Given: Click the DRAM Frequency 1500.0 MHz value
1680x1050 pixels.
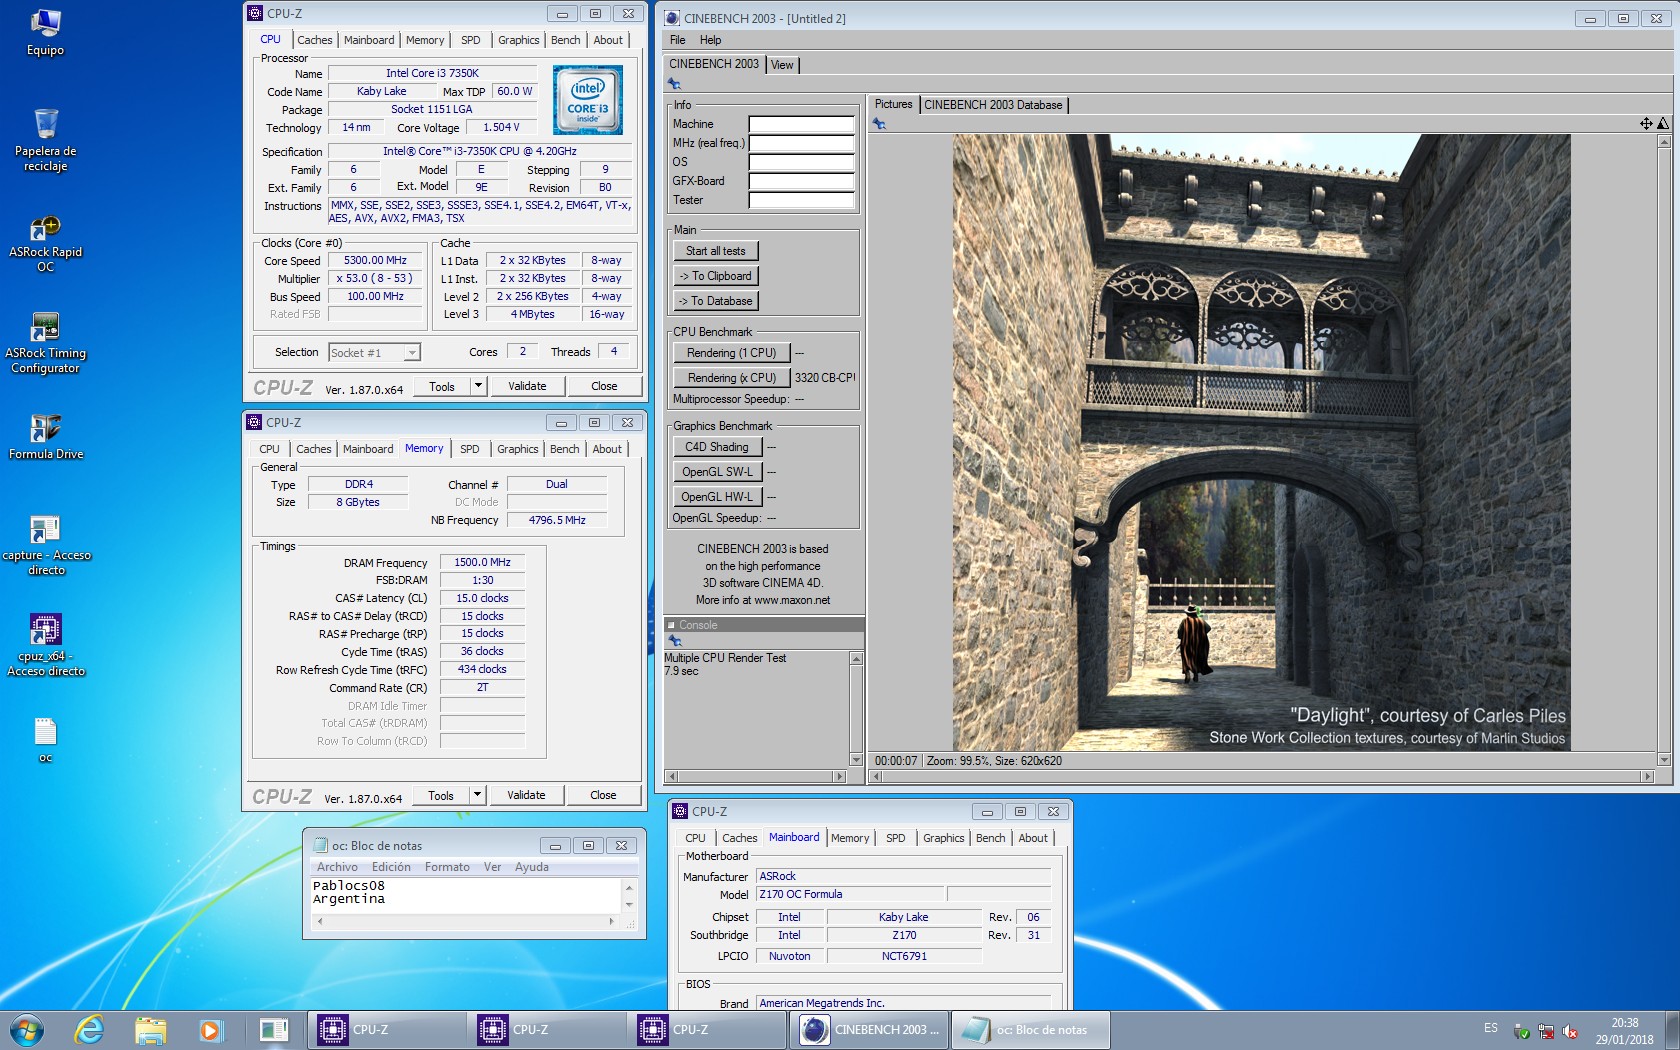Looking at the screenshot, I should point(482,562).
